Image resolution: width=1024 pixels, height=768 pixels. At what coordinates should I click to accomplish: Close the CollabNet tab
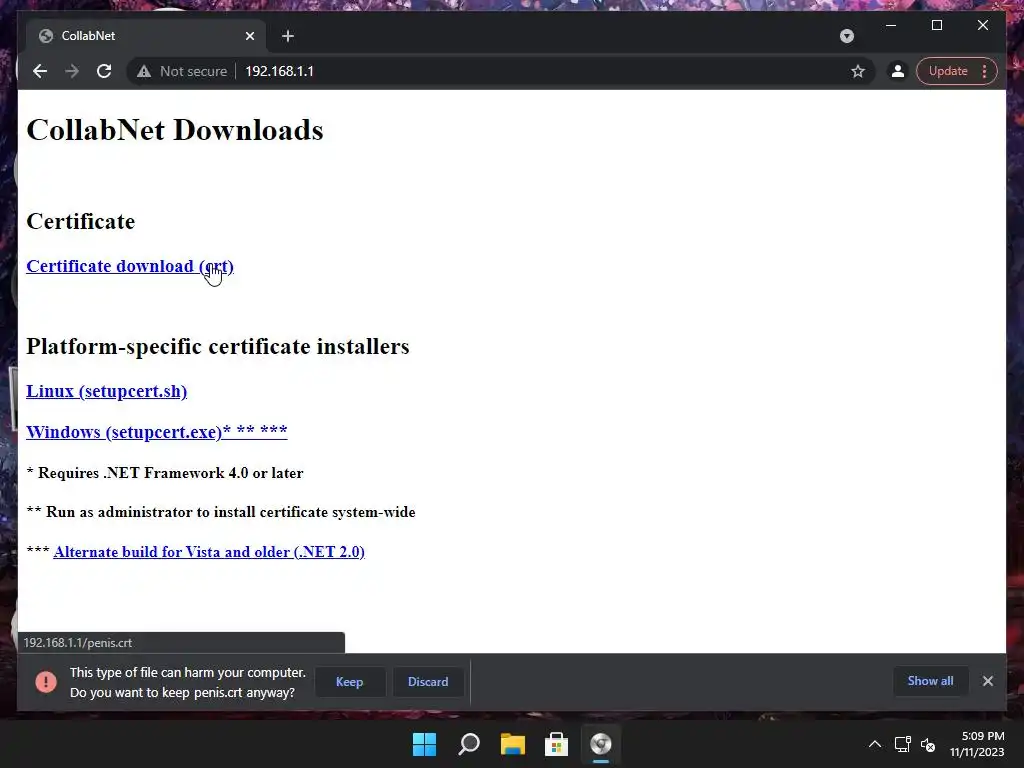(x=249, y=36)
